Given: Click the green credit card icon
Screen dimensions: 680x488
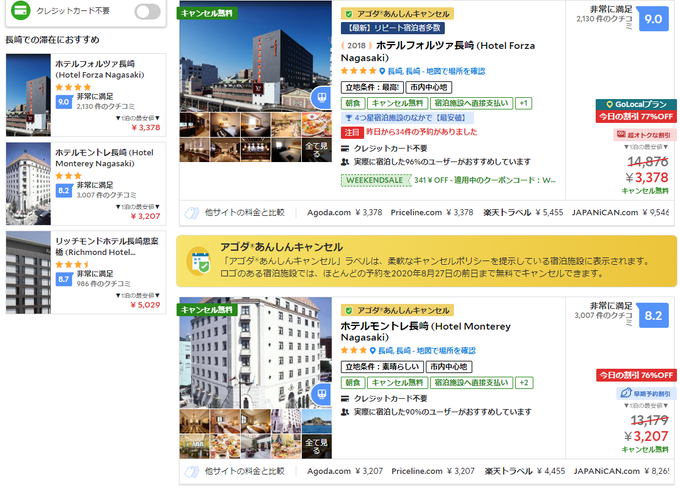Looking at the screenshot, I should (x=20, y=10).
